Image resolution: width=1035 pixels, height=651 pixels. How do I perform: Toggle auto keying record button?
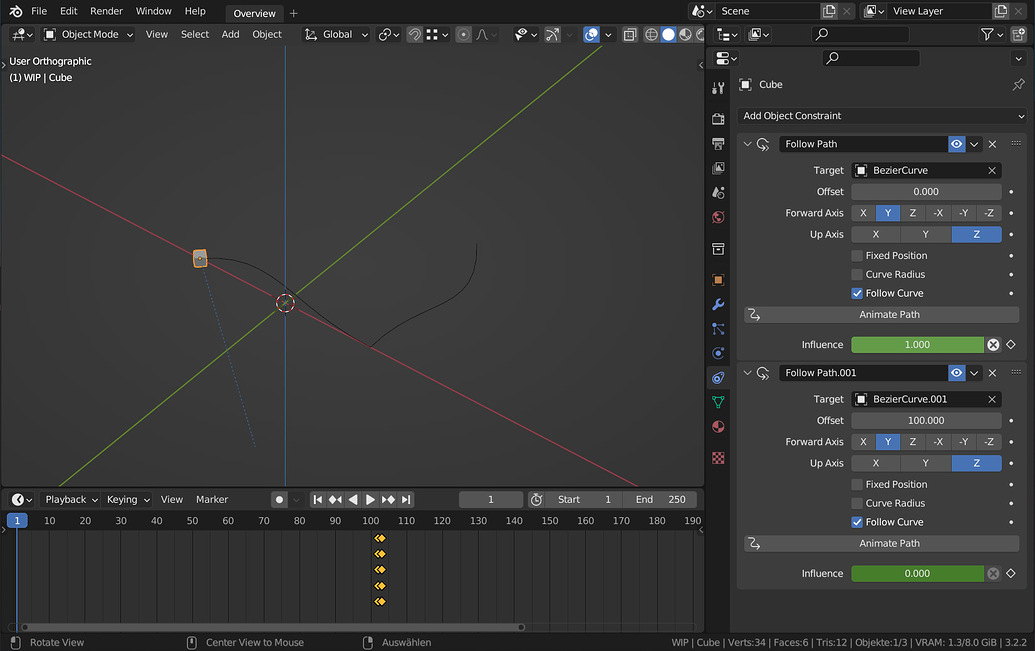click(x=279, y=500)
